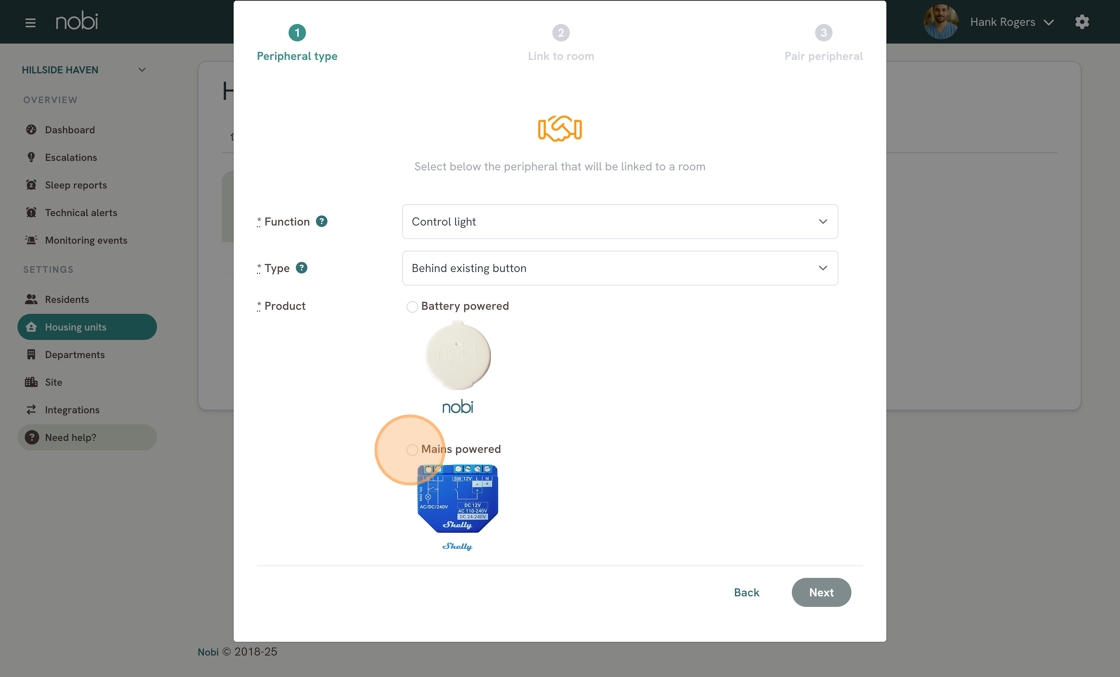Expand the Type dropdown showing Behind existing button
Screen dimensions: 1120x677
click(x=620, y=268)
